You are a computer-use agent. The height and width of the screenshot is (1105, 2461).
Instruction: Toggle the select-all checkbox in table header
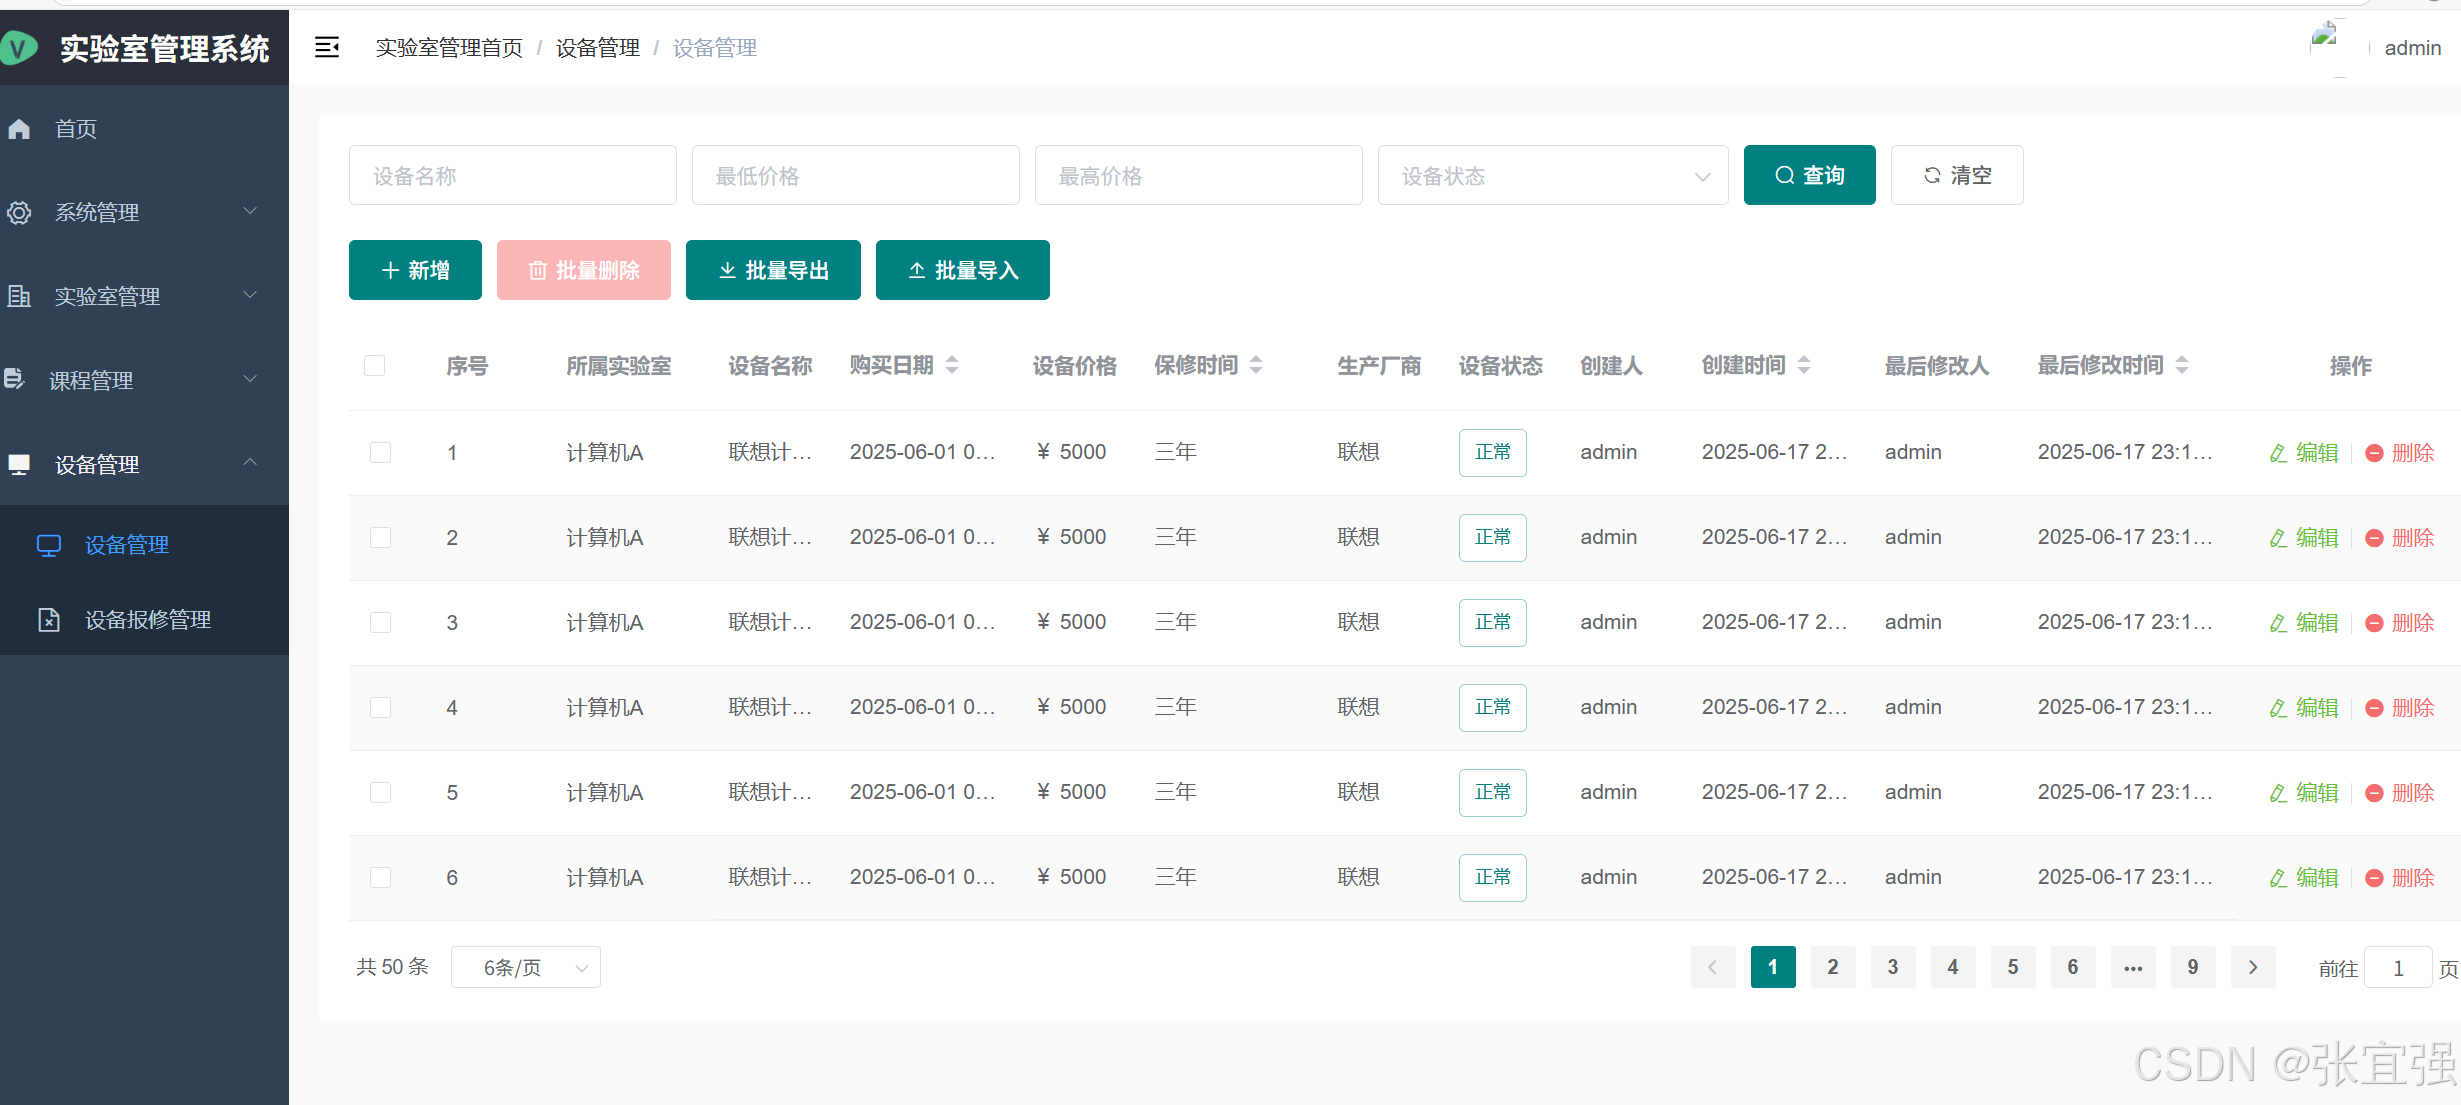(375, 365)
